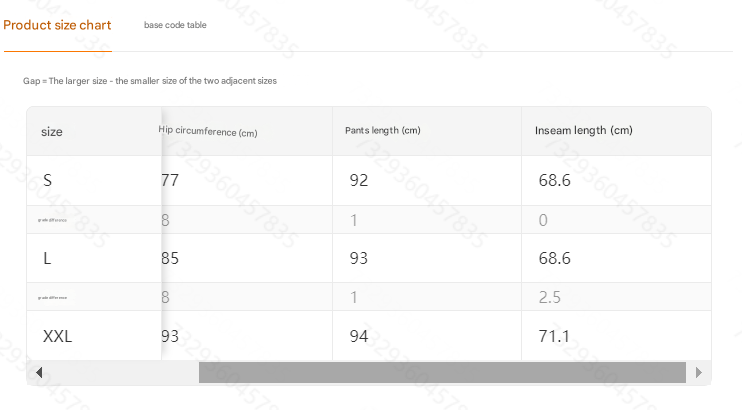Click the right scroll arrow of the table
This screenshot has width=742, height=410.
tap(699, 373)
